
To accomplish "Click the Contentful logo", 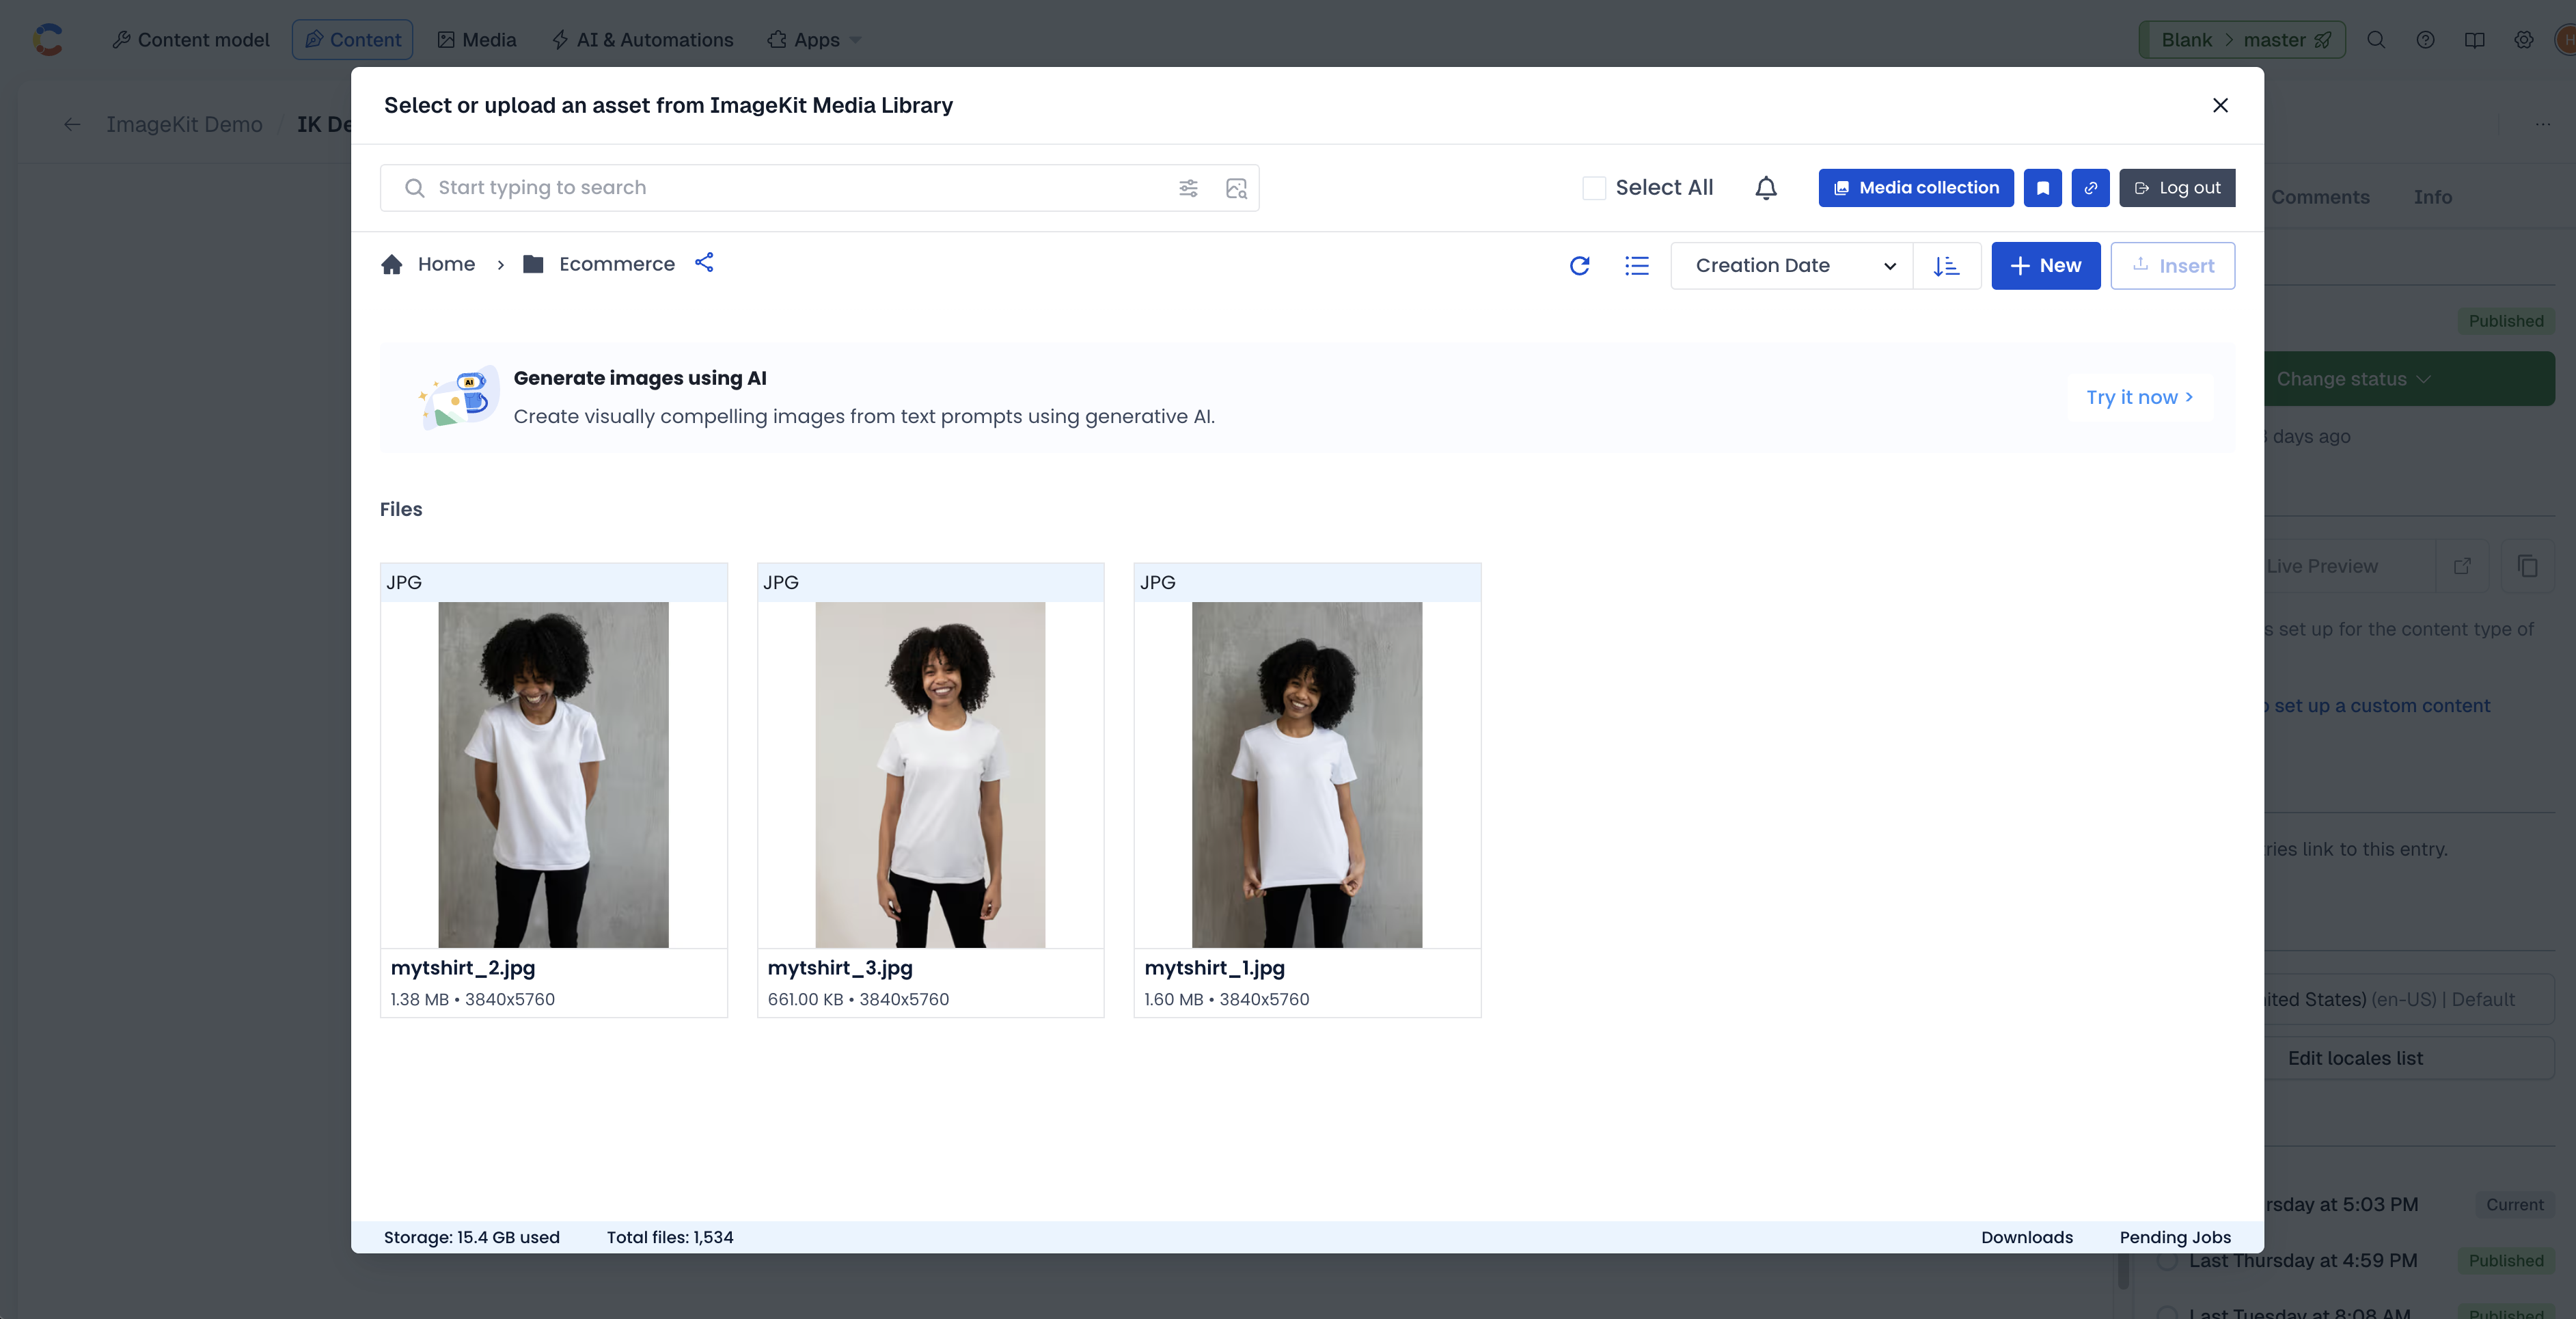I will [47, 39].
